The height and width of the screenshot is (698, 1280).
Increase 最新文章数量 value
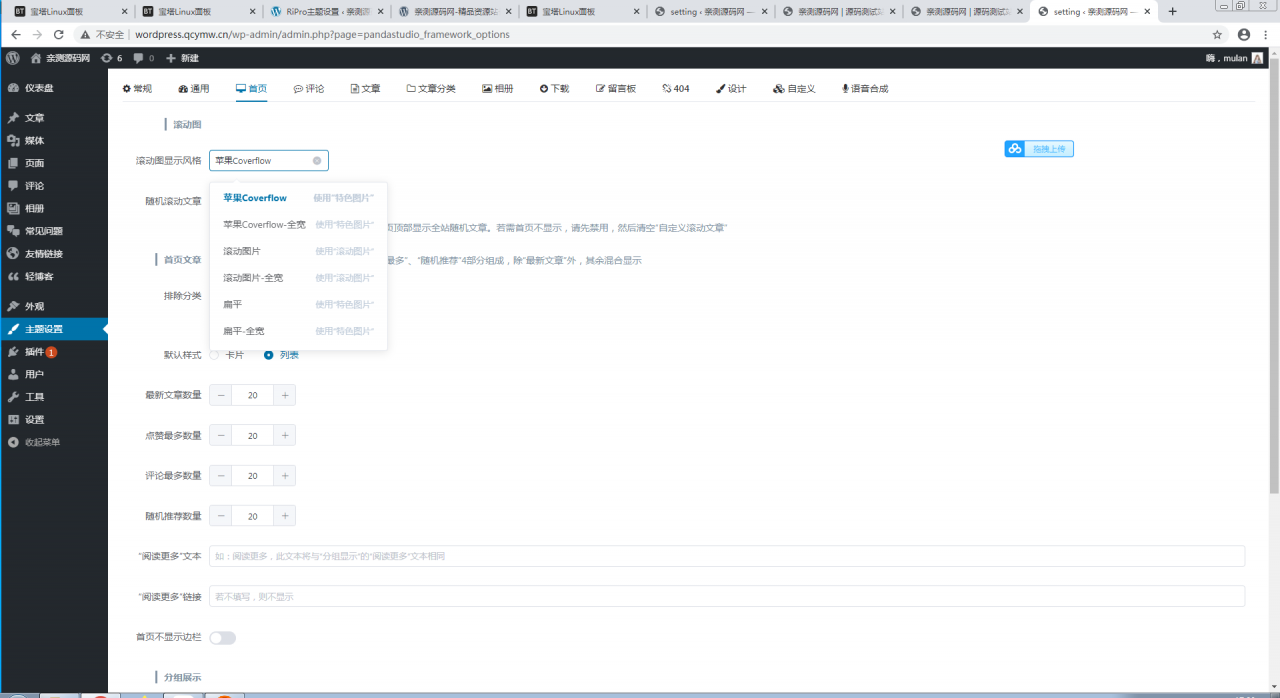pyautogui.click(x=285, y=396)
